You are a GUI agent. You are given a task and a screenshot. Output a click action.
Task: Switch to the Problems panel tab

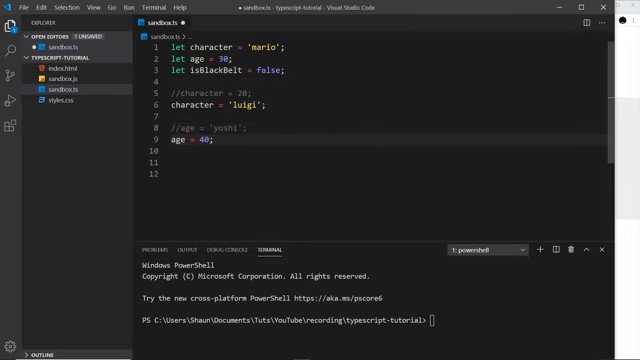coord(155,250)
